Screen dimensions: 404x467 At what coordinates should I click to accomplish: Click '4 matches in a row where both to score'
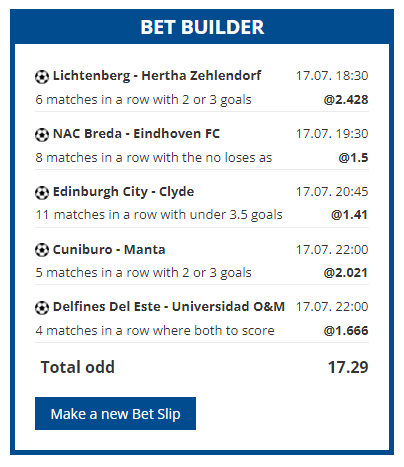tap(155, 331)
